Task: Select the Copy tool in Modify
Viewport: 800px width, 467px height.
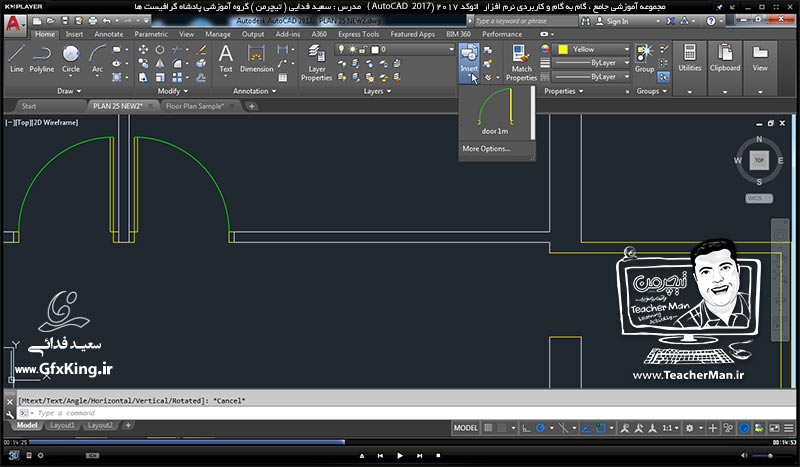Action: (143, 63)
